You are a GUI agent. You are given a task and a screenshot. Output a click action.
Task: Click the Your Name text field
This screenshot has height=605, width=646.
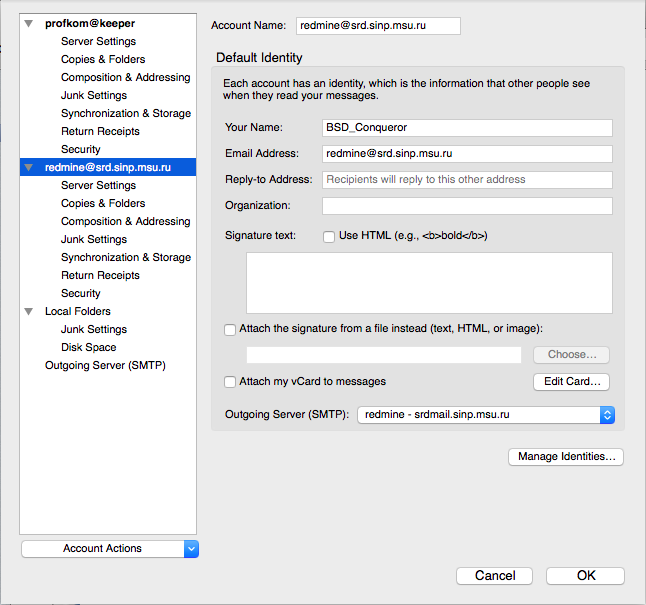tap(467, 128)
